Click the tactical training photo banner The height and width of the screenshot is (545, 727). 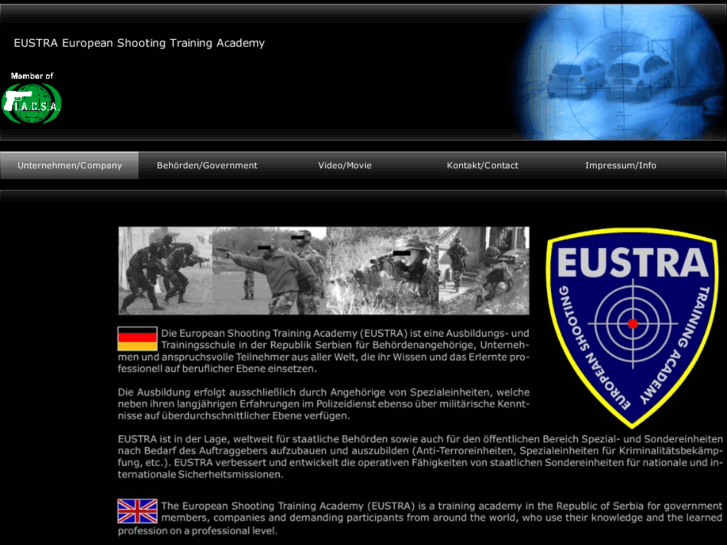click(324, 270)
